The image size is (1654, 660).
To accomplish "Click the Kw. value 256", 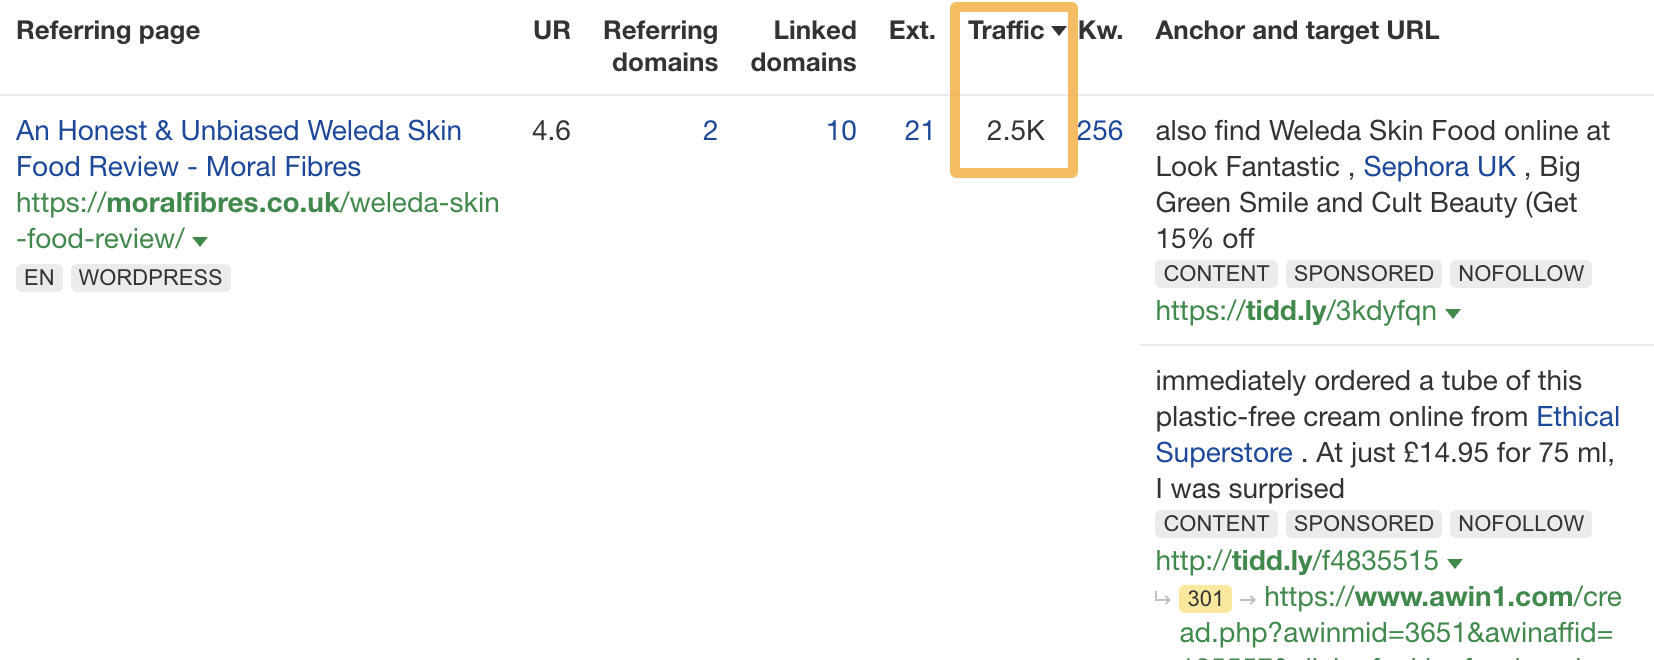I will pyautogui.click(x=1098, y=130).
